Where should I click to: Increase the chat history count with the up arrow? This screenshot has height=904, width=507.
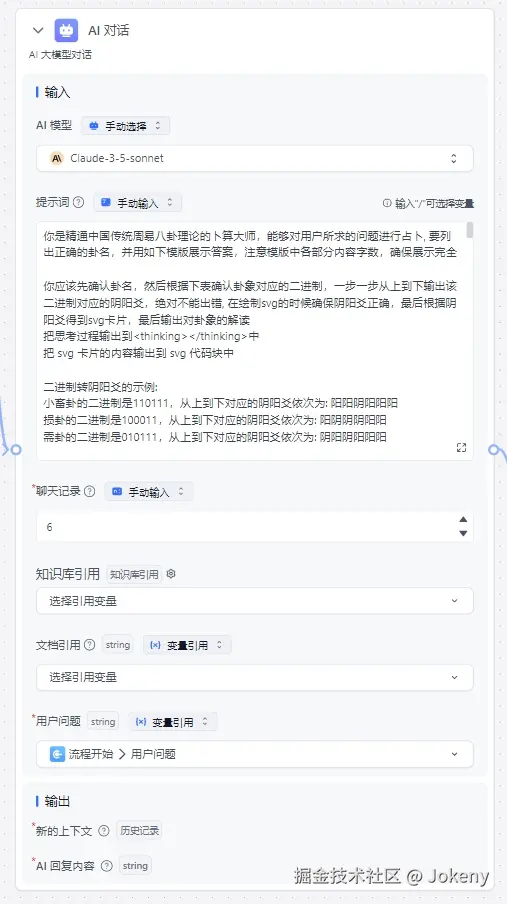pyautogui.click(x=463, y=519)
